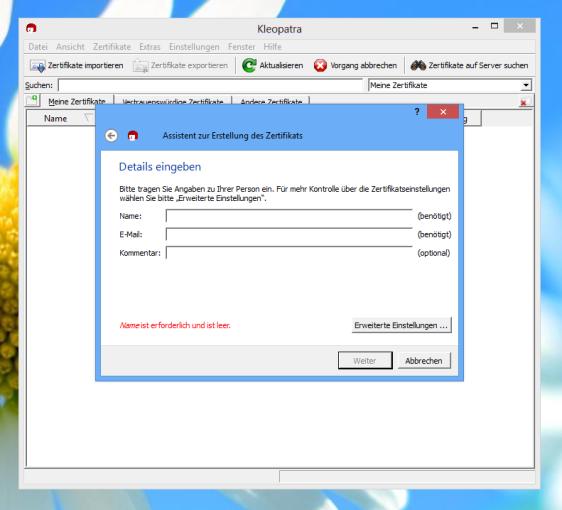Expand the Meine Zertifikate filter dropdown
This screenshot has height=510, width=562.
[x=525, y=85]
